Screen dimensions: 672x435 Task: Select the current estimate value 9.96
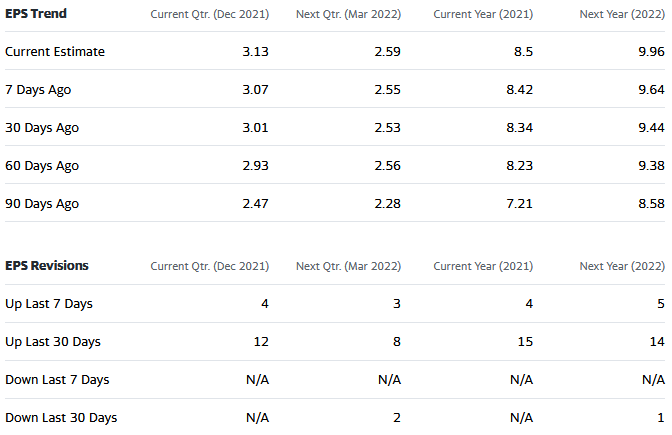651,52
